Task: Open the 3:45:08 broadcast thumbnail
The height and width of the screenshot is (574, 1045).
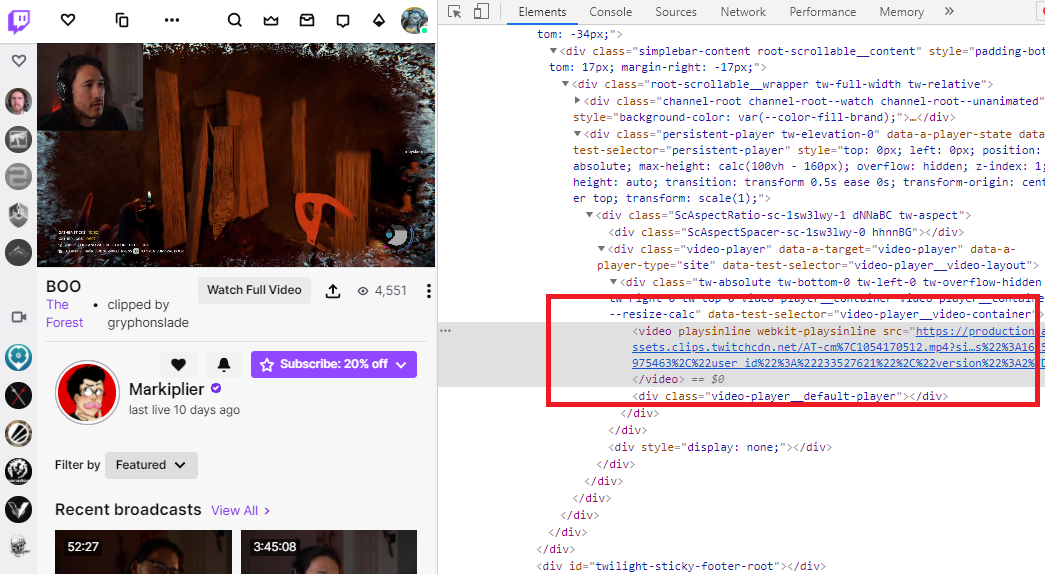Action: [x=329, y=552]
